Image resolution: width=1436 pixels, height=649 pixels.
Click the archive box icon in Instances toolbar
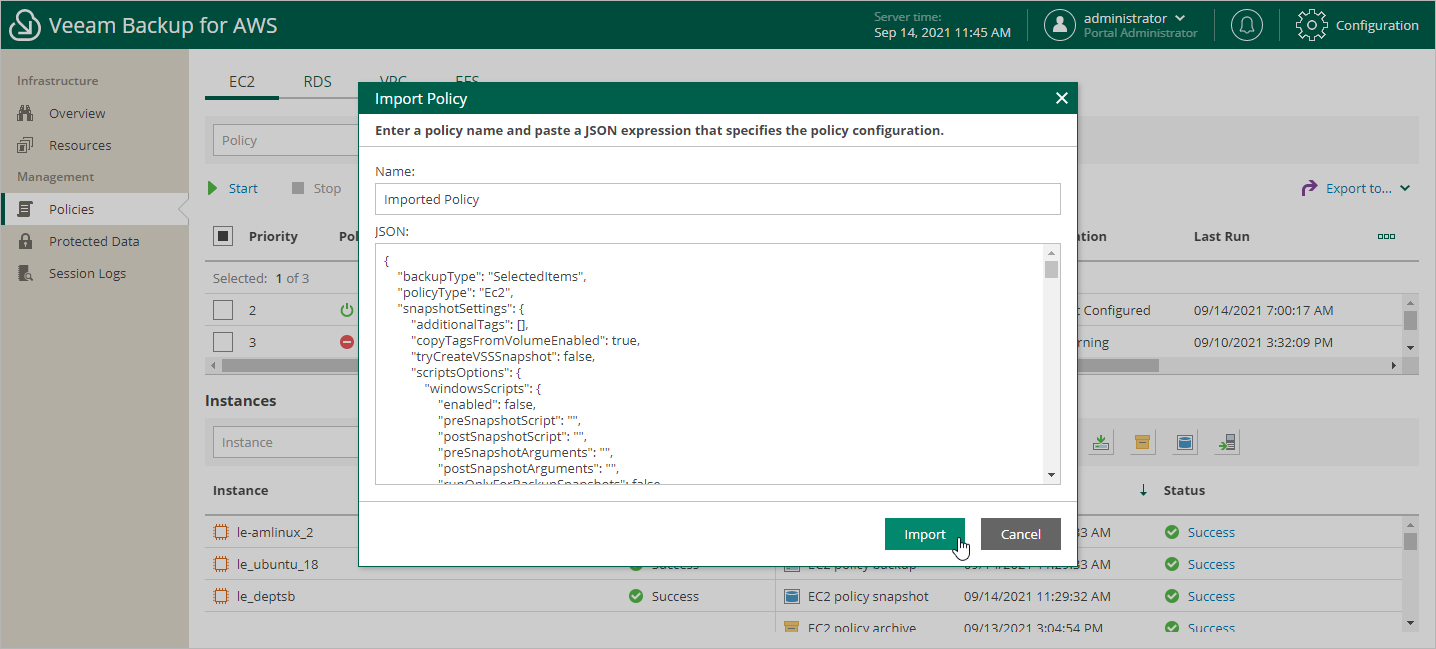click(x=1143, y=441)
